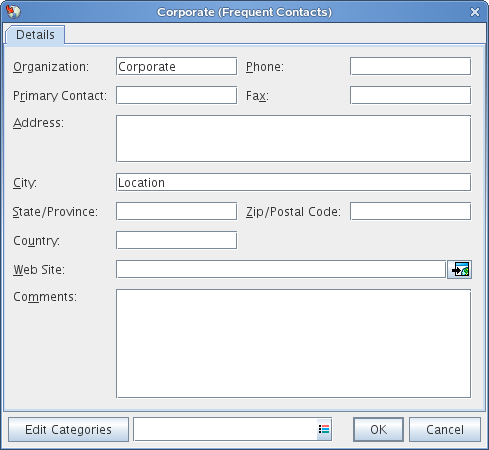Confirm with the OK button

(378, 429)
